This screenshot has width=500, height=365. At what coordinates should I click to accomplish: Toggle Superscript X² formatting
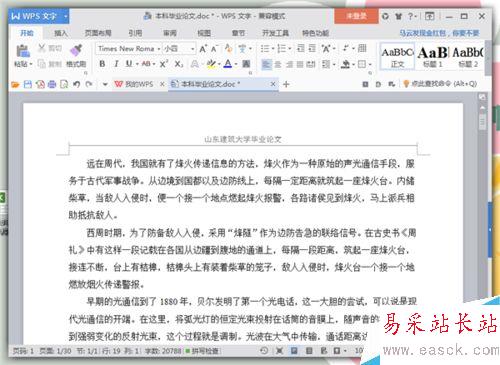pos(164,64)
